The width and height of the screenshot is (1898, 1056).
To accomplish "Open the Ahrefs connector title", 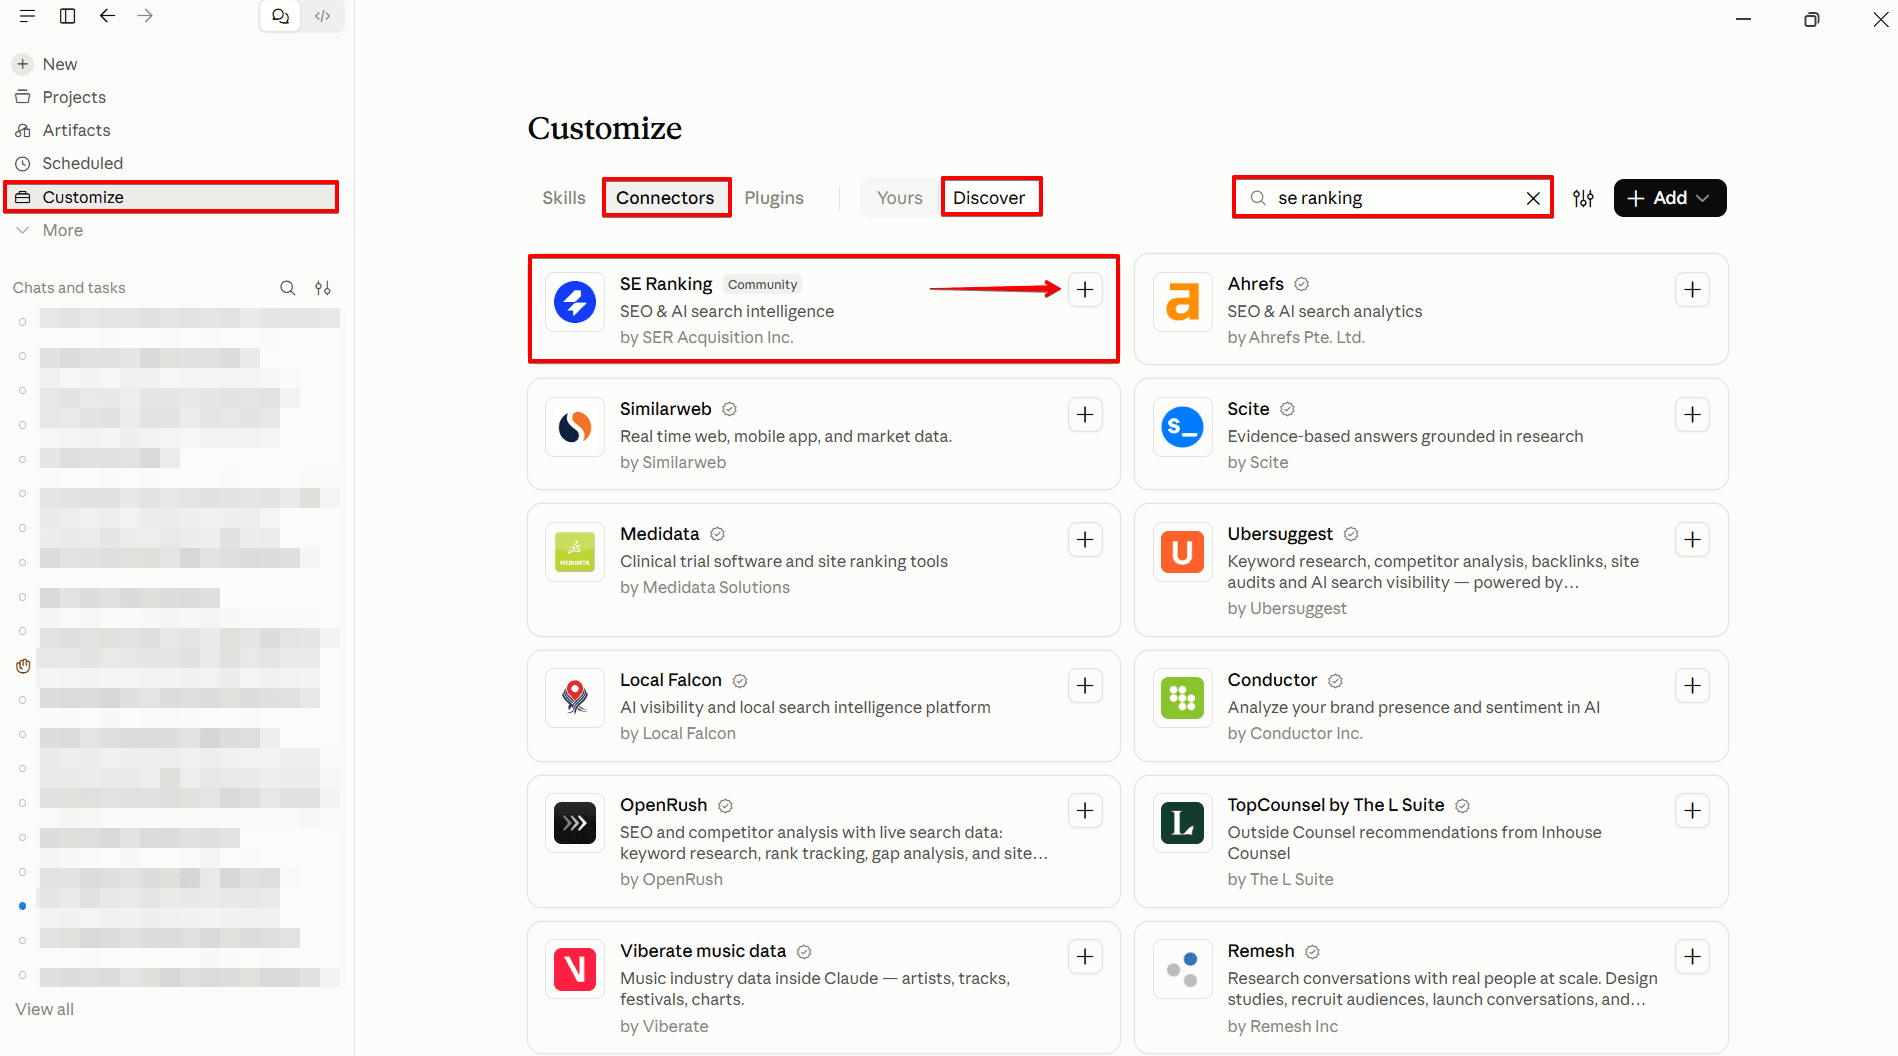I will [1255, 284].
